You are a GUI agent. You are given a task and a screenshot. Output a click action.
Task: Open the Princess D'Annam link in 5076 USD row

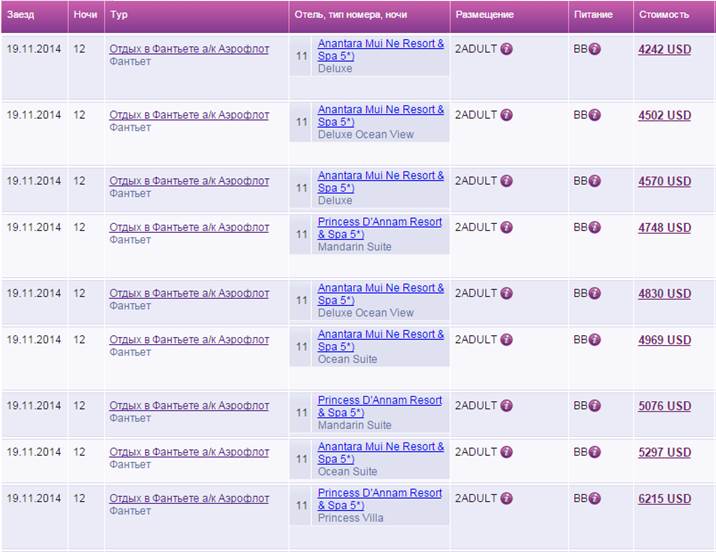pos(379,400)
